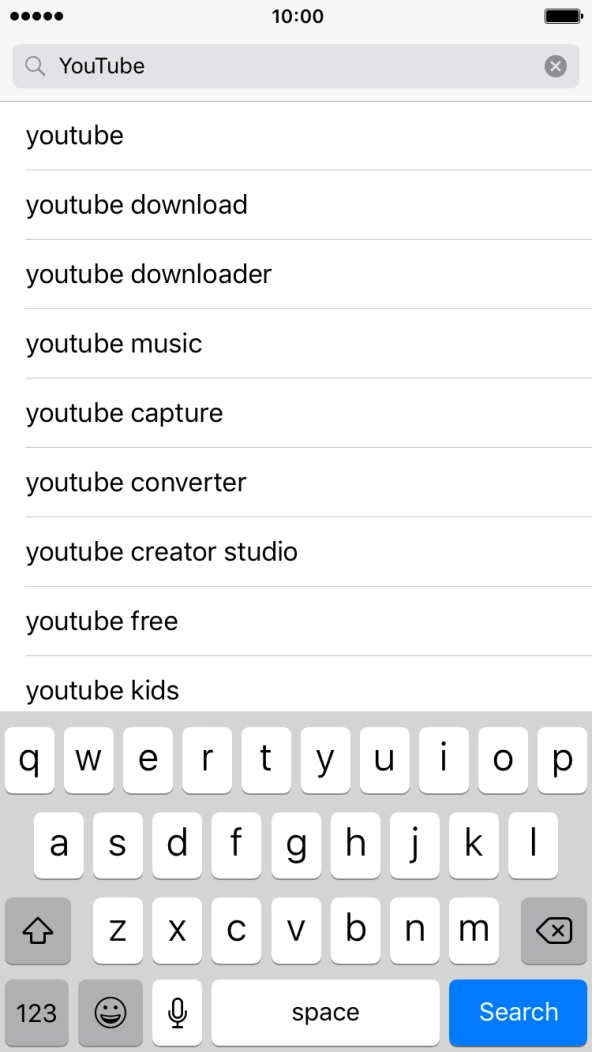Tap the blue Search button

(x=518, y=1012)
